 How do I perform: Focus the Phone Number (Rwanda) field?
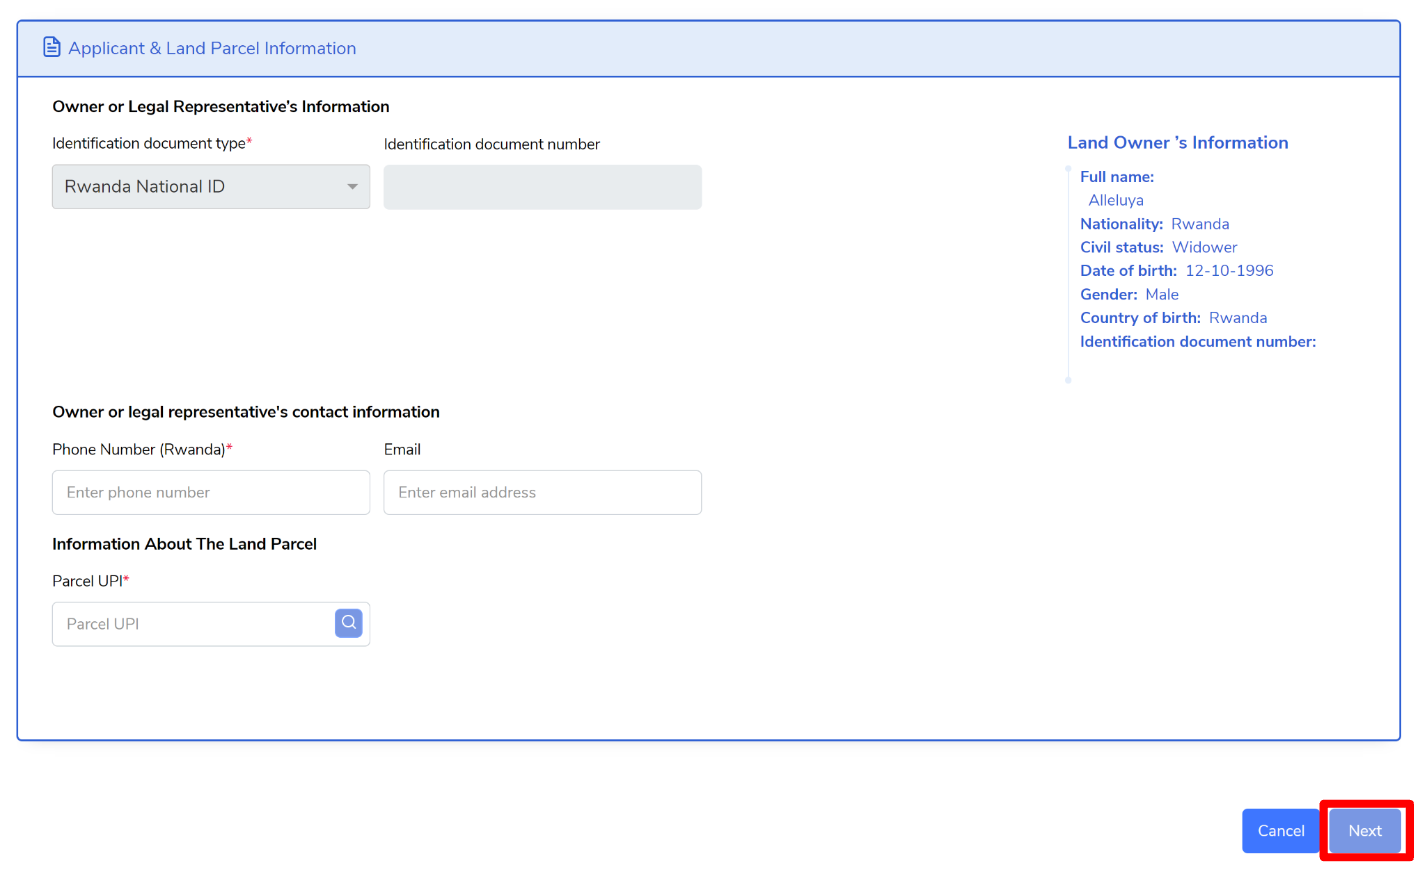point(211,492)
